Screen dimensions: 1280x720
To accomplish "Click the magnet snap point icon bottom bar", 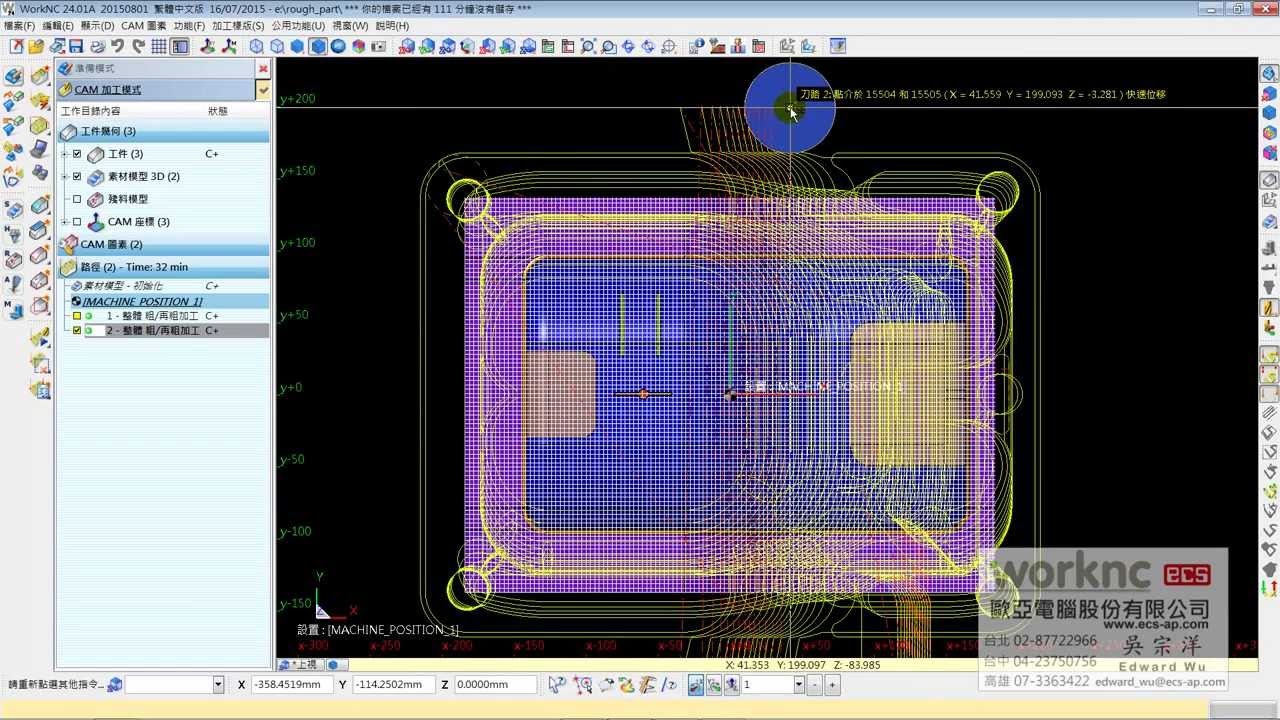I will click(x=581, y=684).
